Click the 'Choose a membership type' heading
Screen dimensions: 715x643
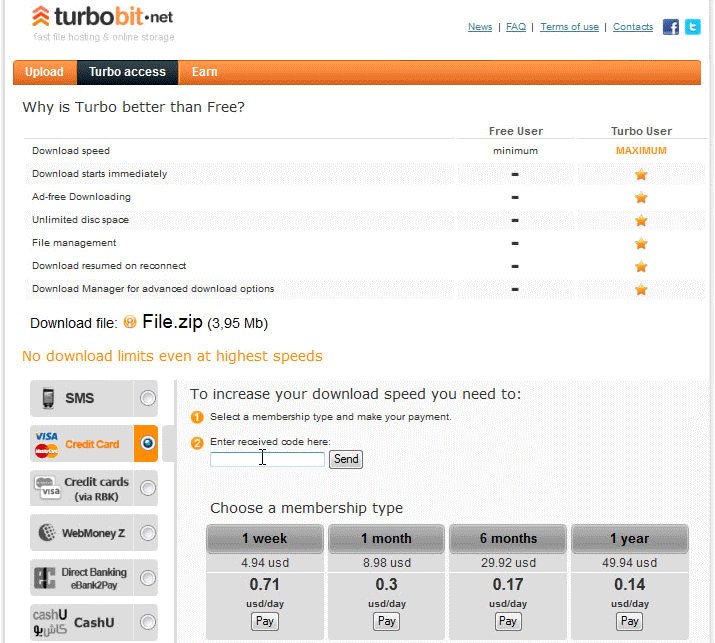tap(306, 508)
